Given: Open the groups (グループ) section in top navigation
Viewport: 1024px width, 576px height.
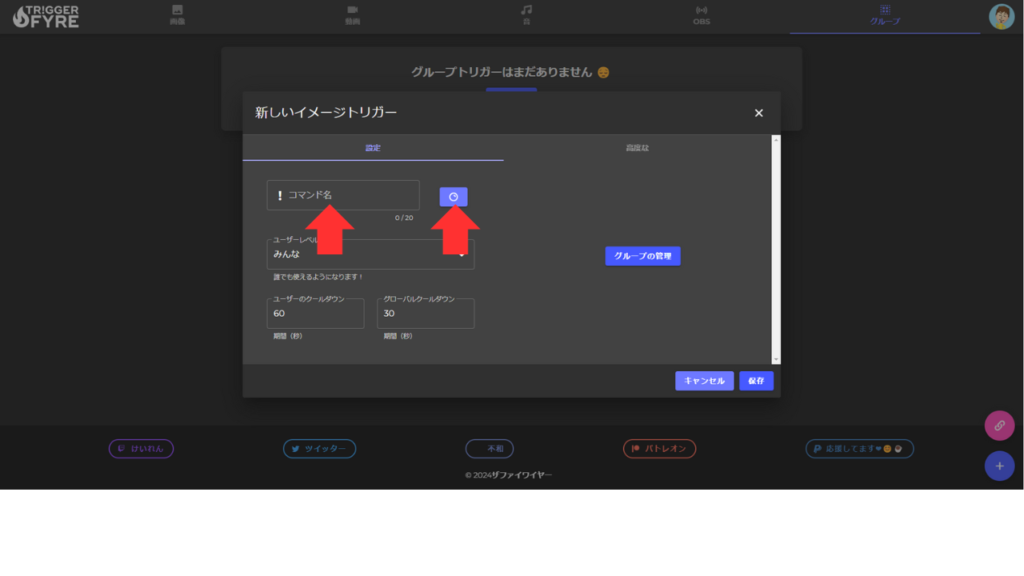Looking at the screenshot, I should 884,15.
